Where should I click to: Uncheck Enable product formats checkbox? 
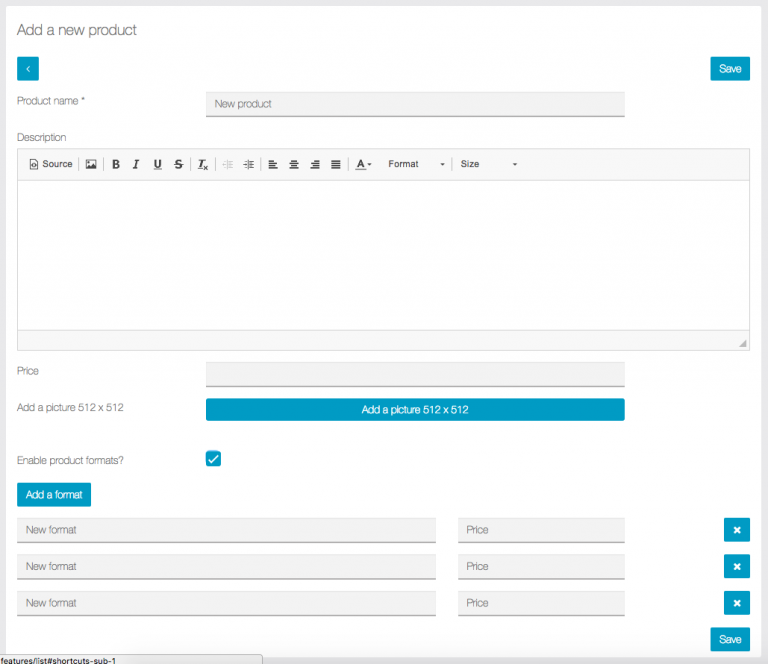213,459
